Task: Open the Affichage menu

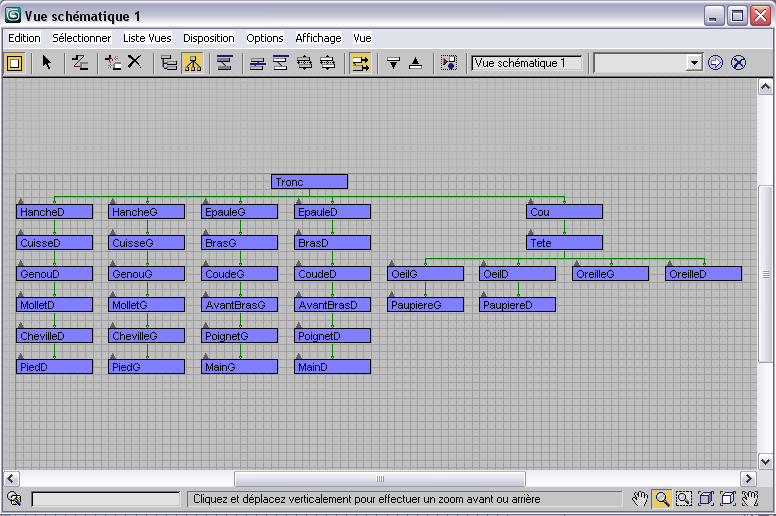Action: (318, 38)
